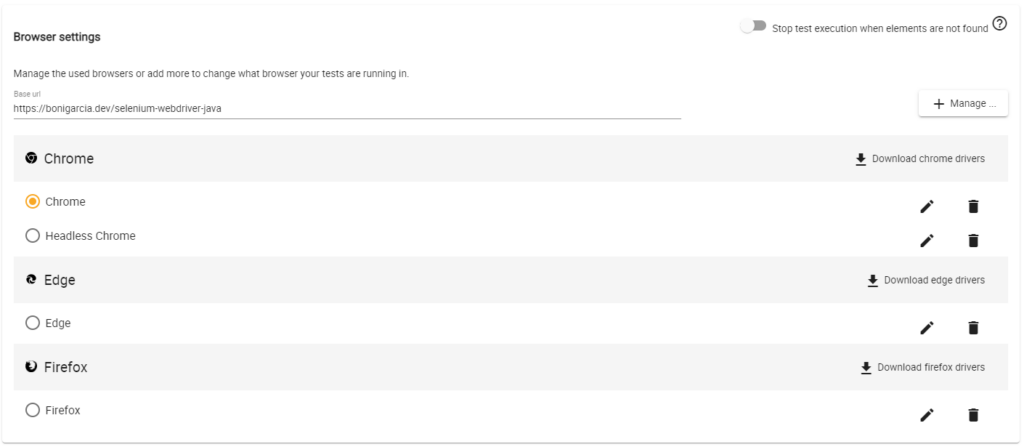Click Download edge drivers button
1024x447 pixels.
[x=925, y=280]
